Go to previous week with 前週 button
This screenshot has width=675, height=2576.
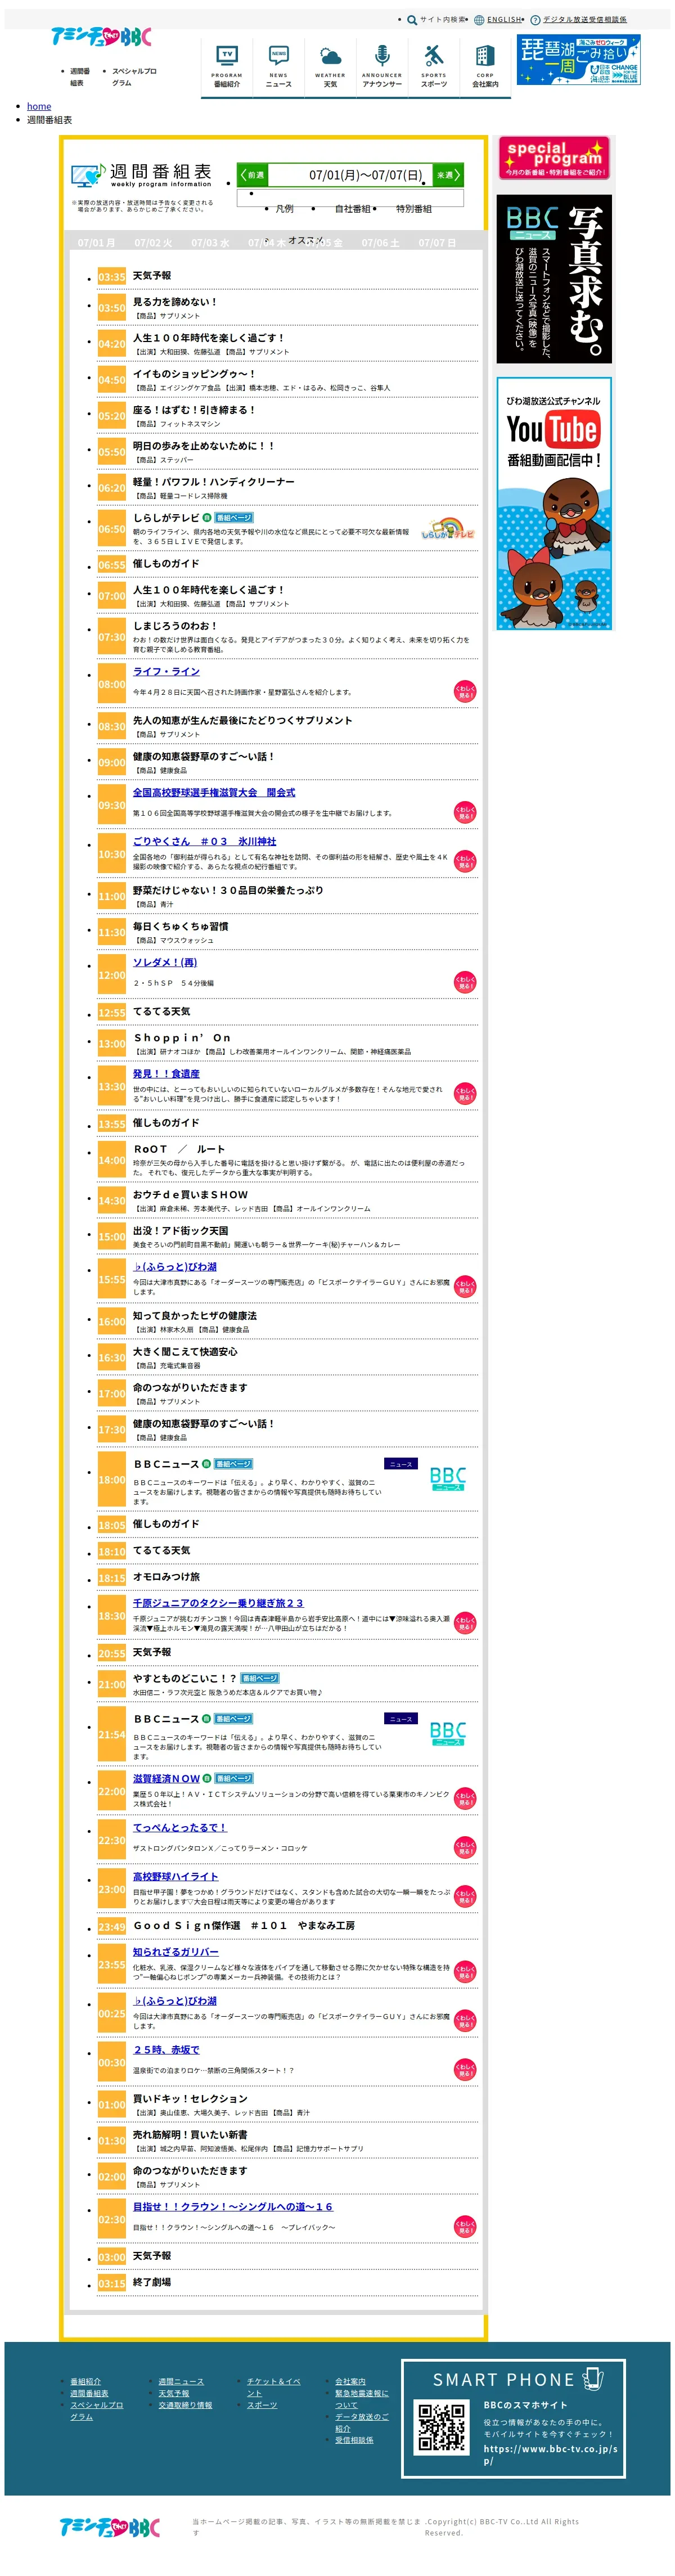[x=253, y=175]
